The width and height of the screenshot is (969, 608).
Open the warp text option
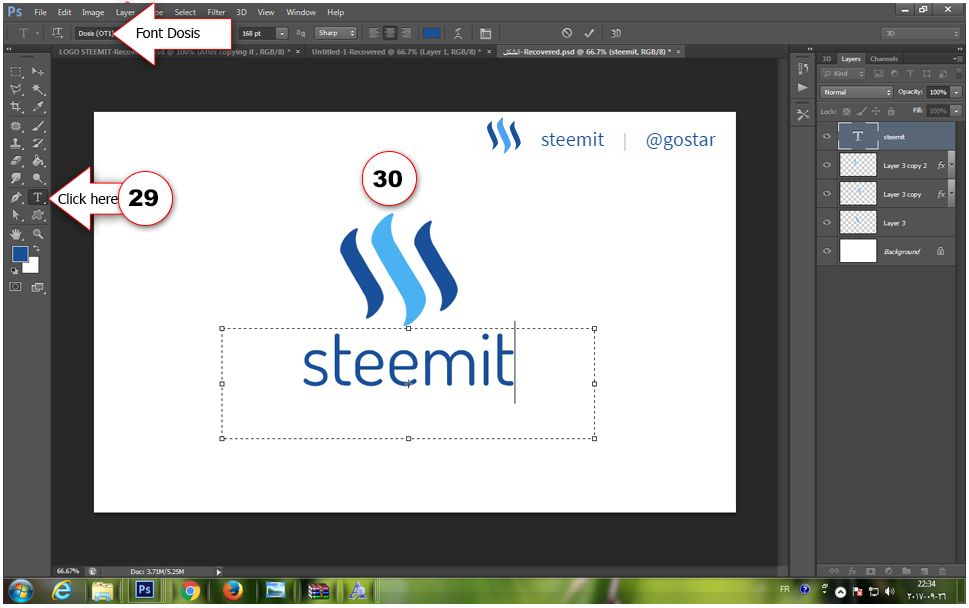click(457, 33)
